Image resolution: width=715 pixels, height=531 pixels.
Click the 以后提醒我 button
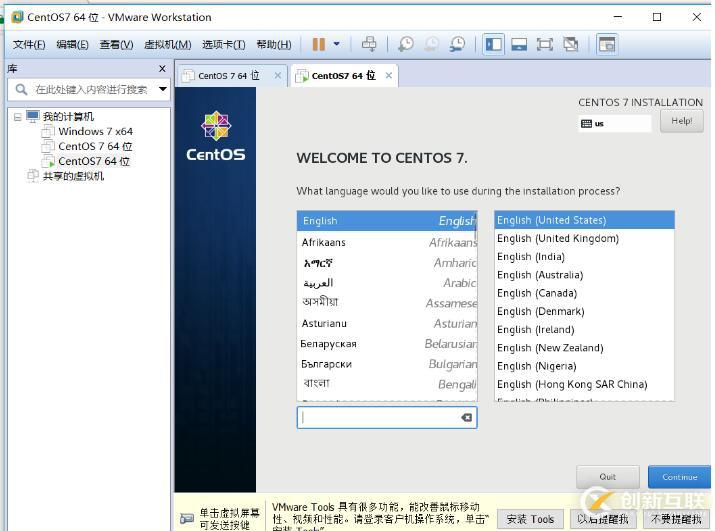click(603, 519)
